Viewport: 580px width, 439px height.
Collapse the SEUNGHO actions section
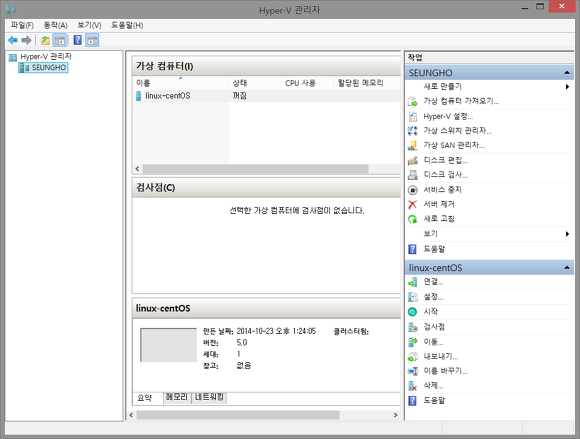pyautogui.click(x=567, y=73)
